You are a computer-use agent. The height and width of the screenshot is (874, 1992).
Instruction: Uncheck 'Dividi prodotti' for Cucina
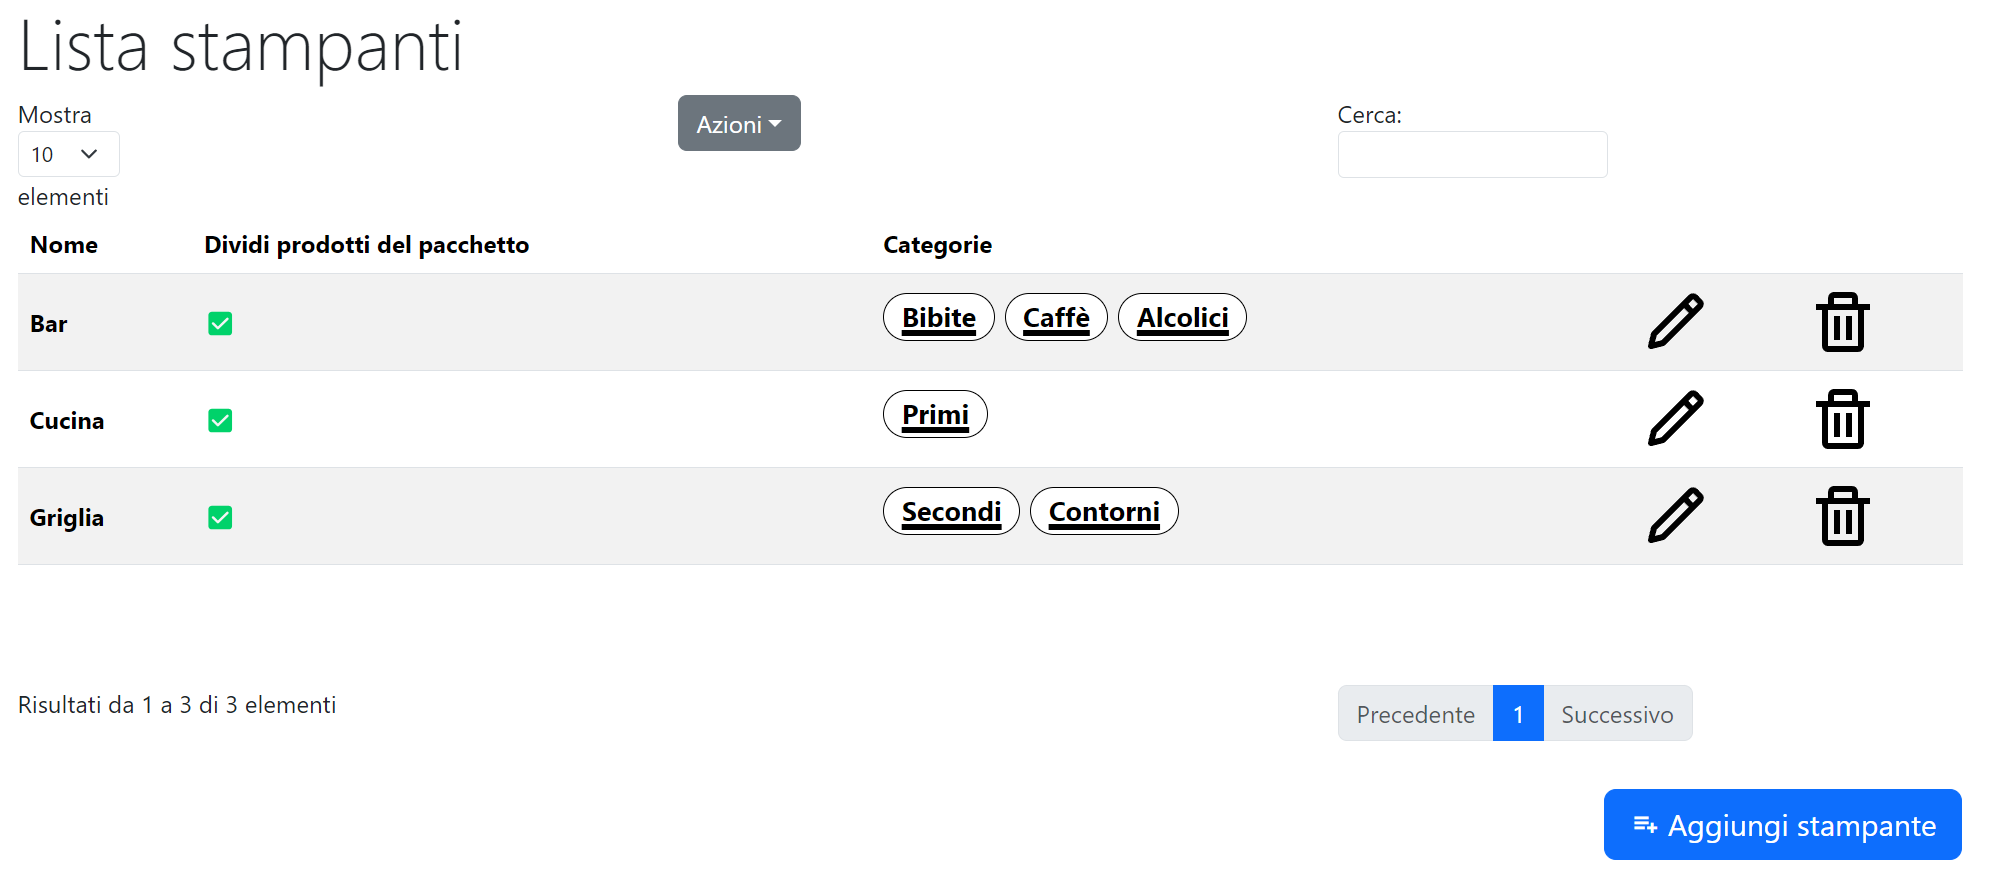coord(220,421)
